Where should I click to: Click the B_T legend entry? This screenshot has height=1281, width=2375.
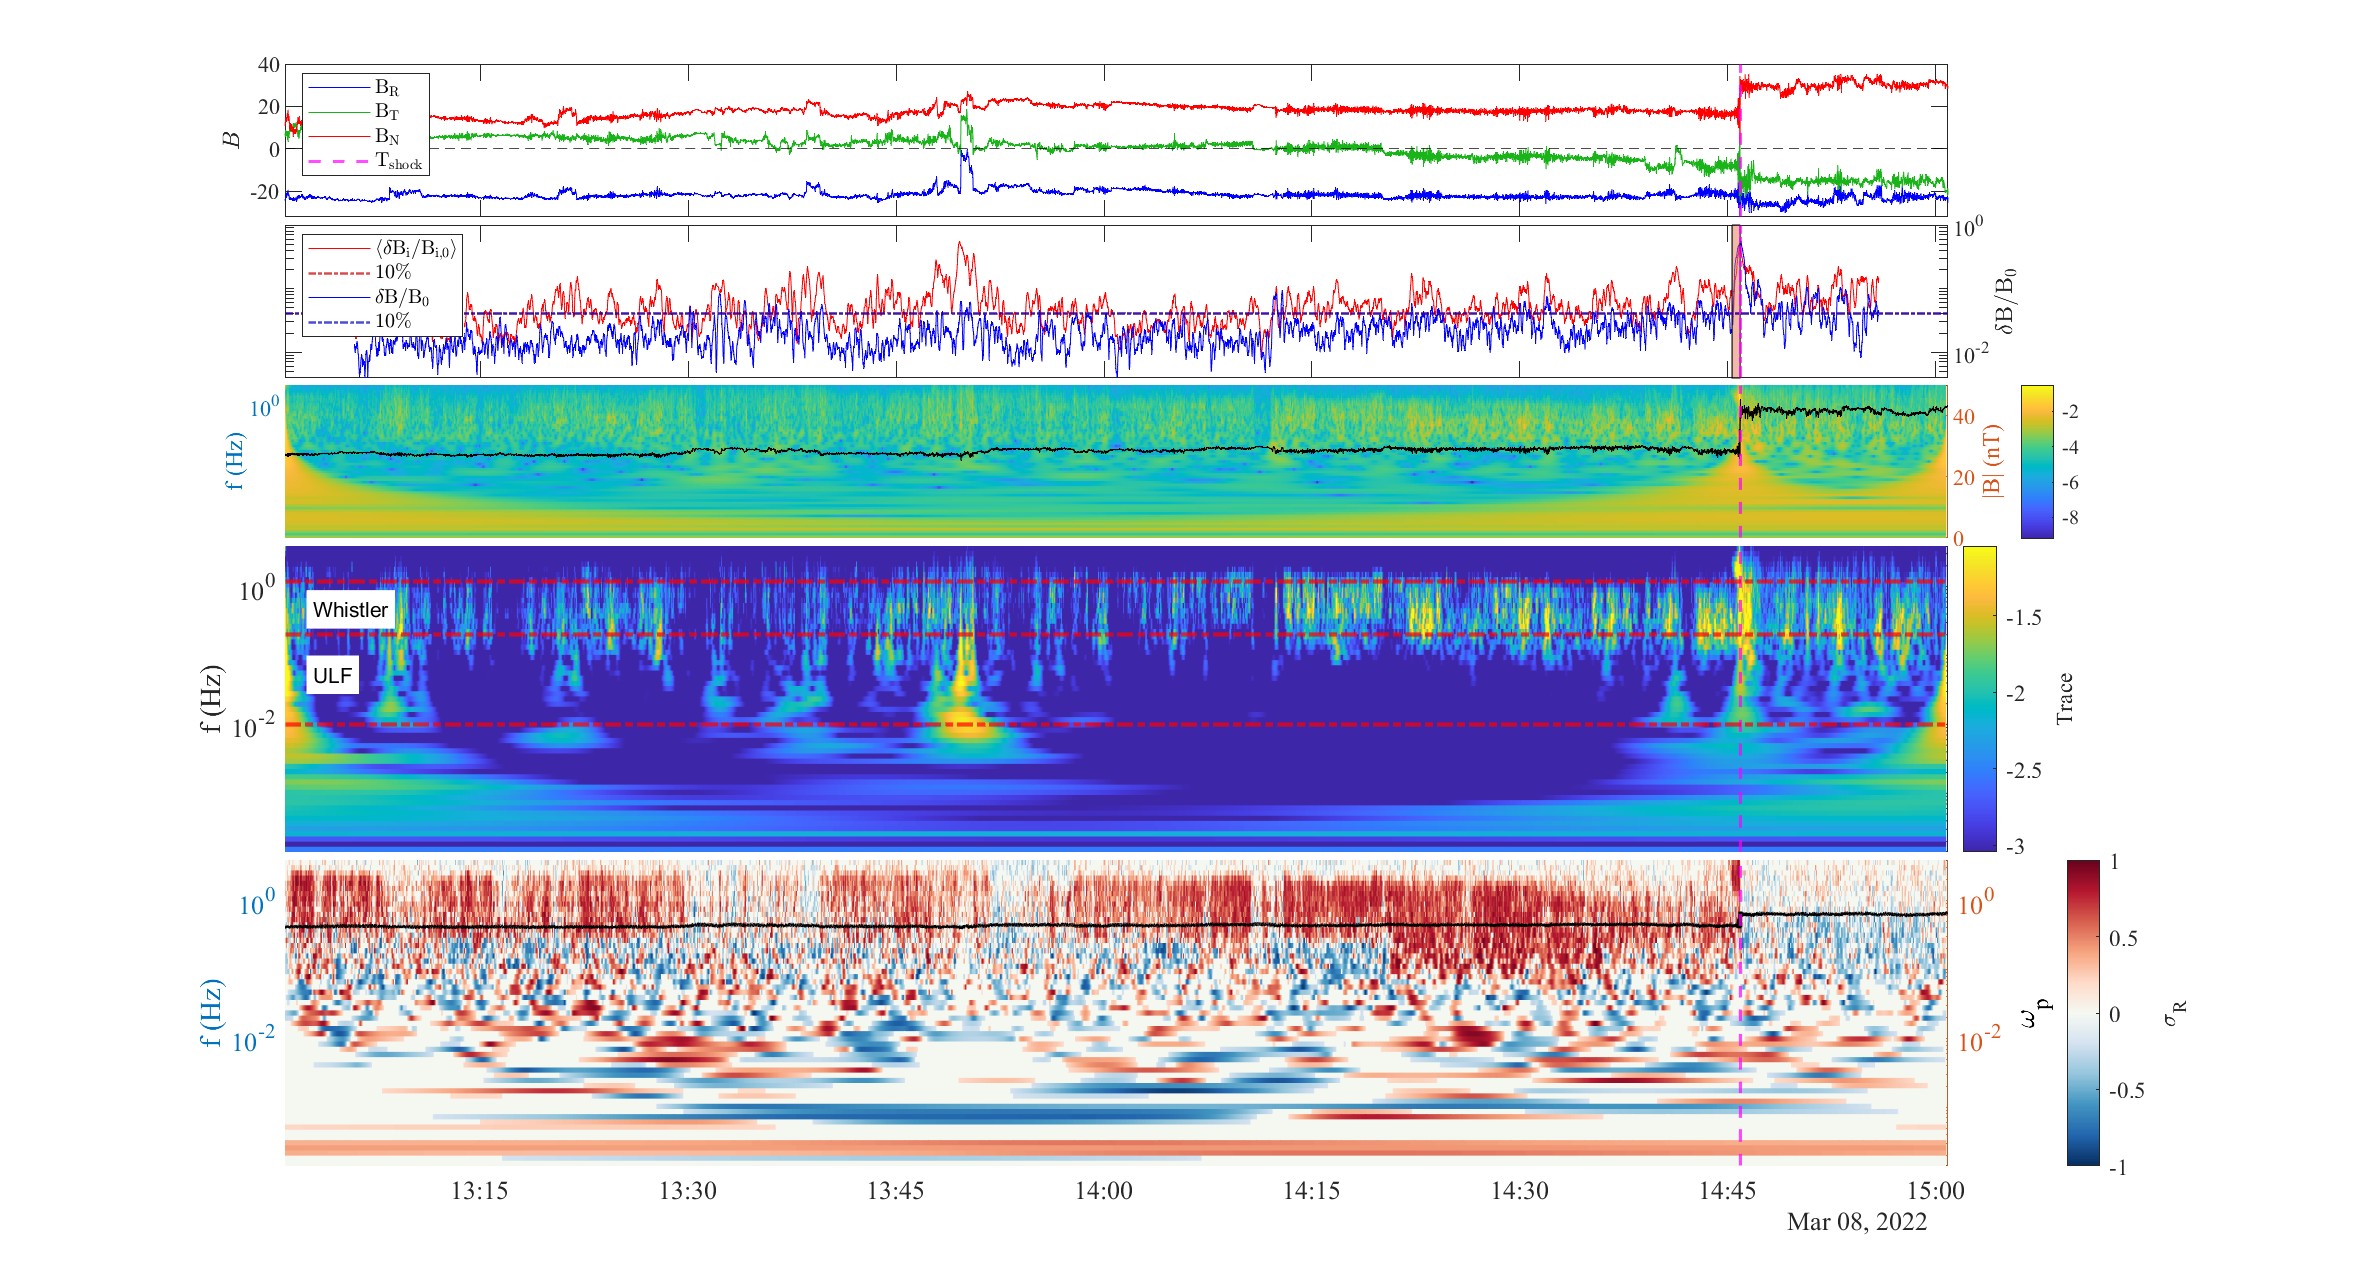(366, 112)
